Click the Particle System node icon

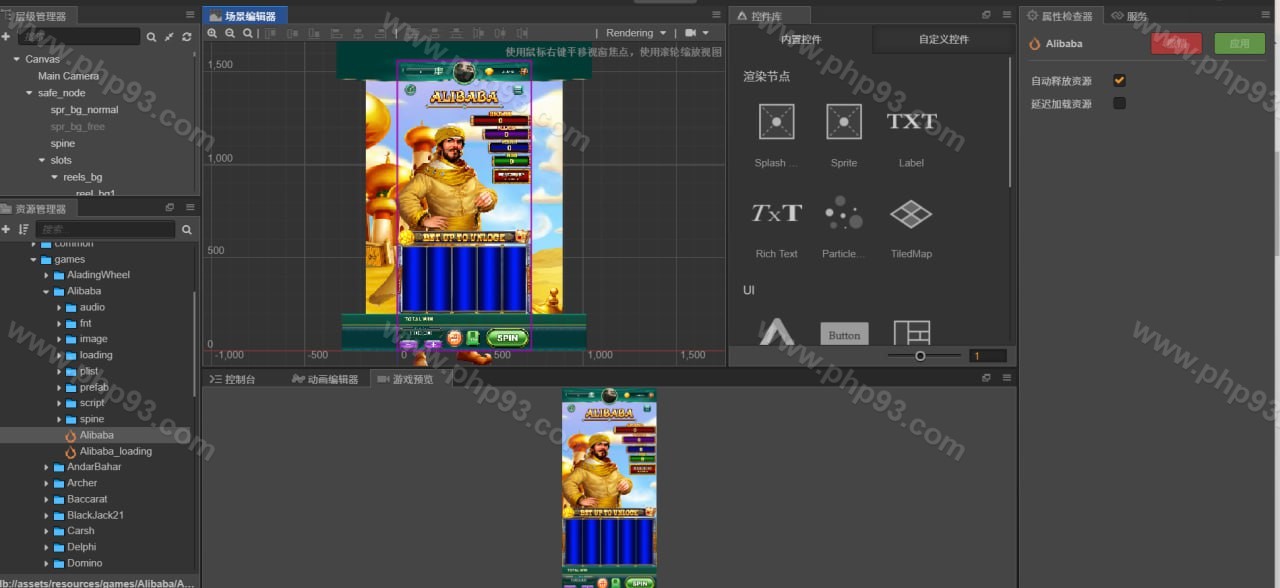(x=843, y=213)
